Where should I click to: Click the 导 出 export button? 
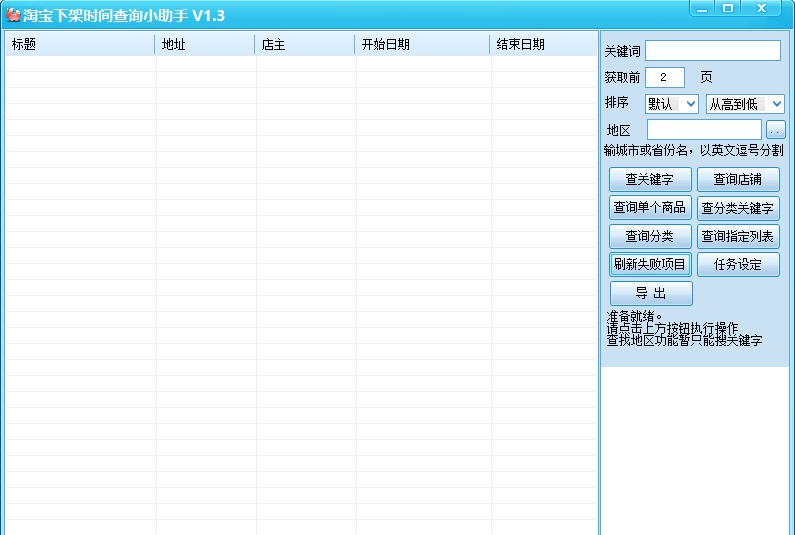(651, 293)
